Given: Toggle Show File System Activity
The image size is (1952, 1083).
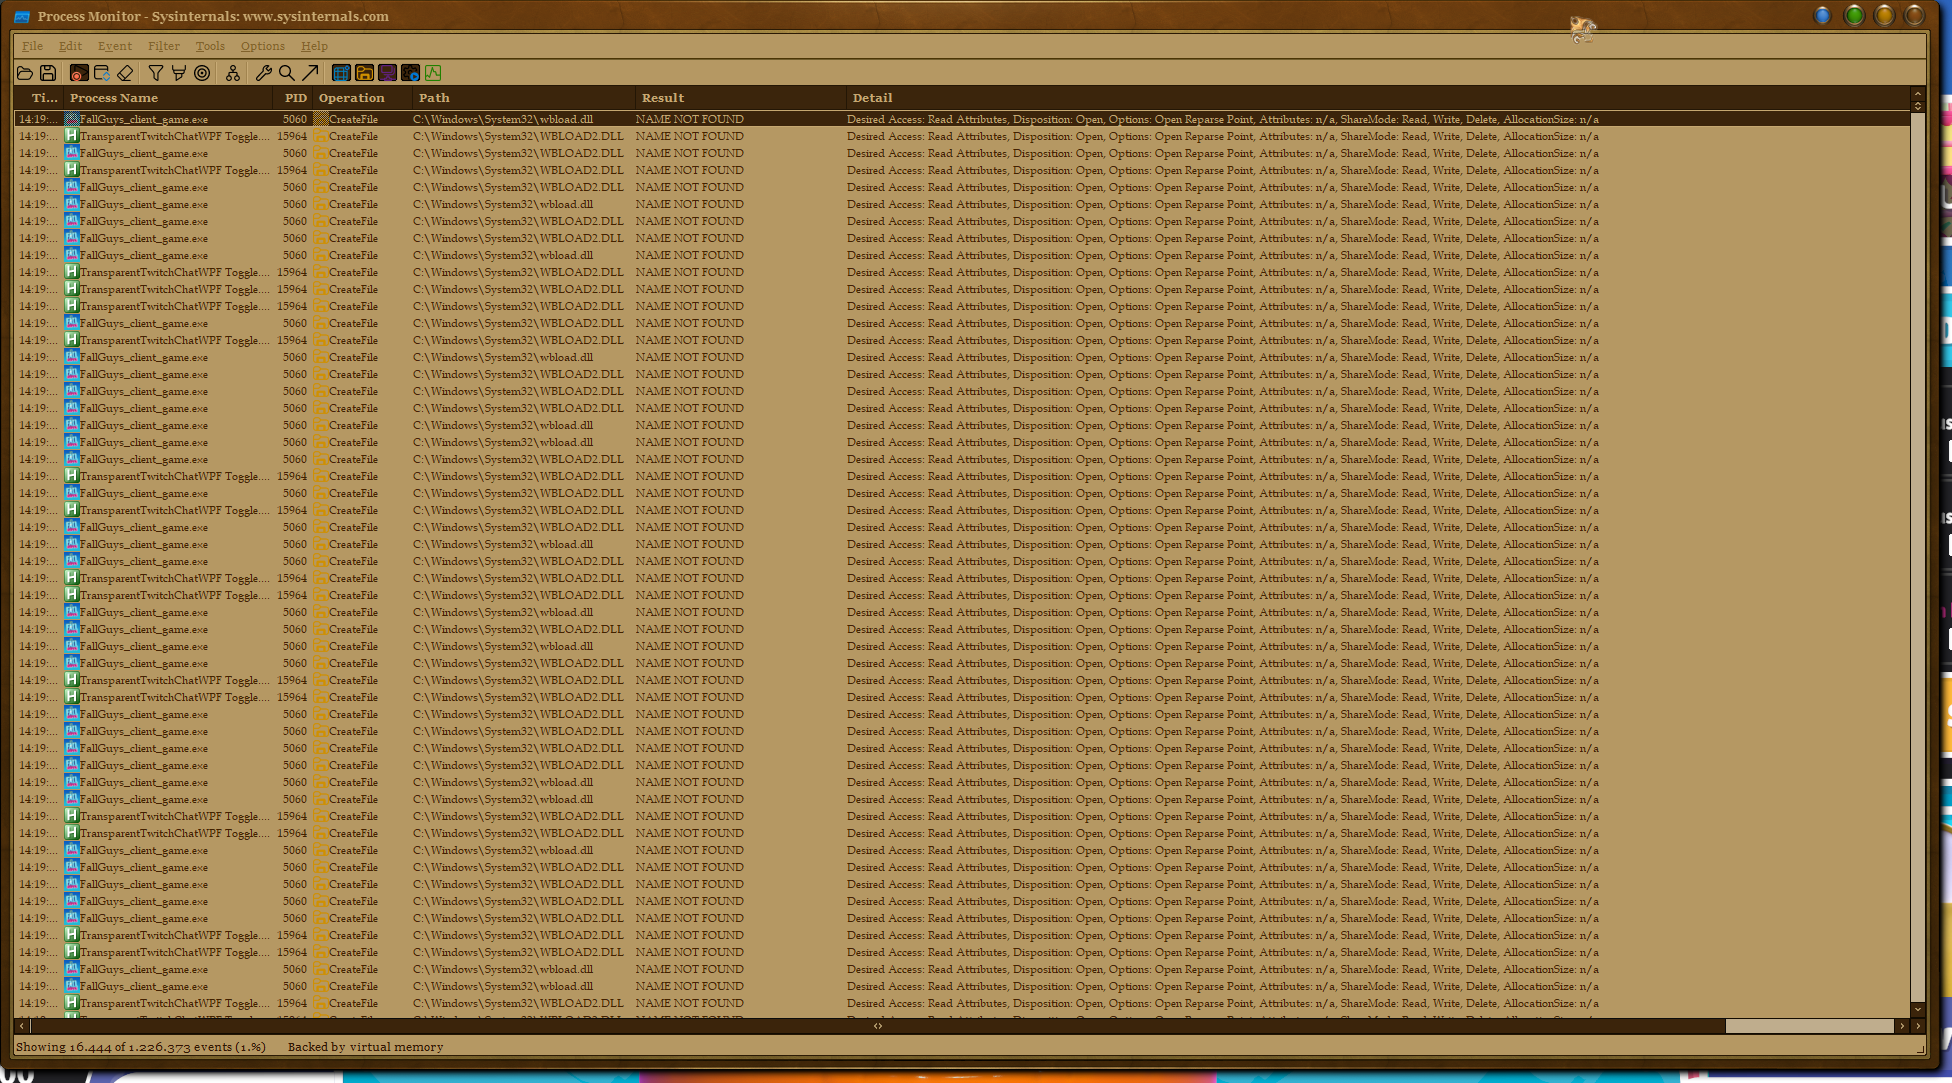Looking at the screenshot, I should [x=364, y=73].
